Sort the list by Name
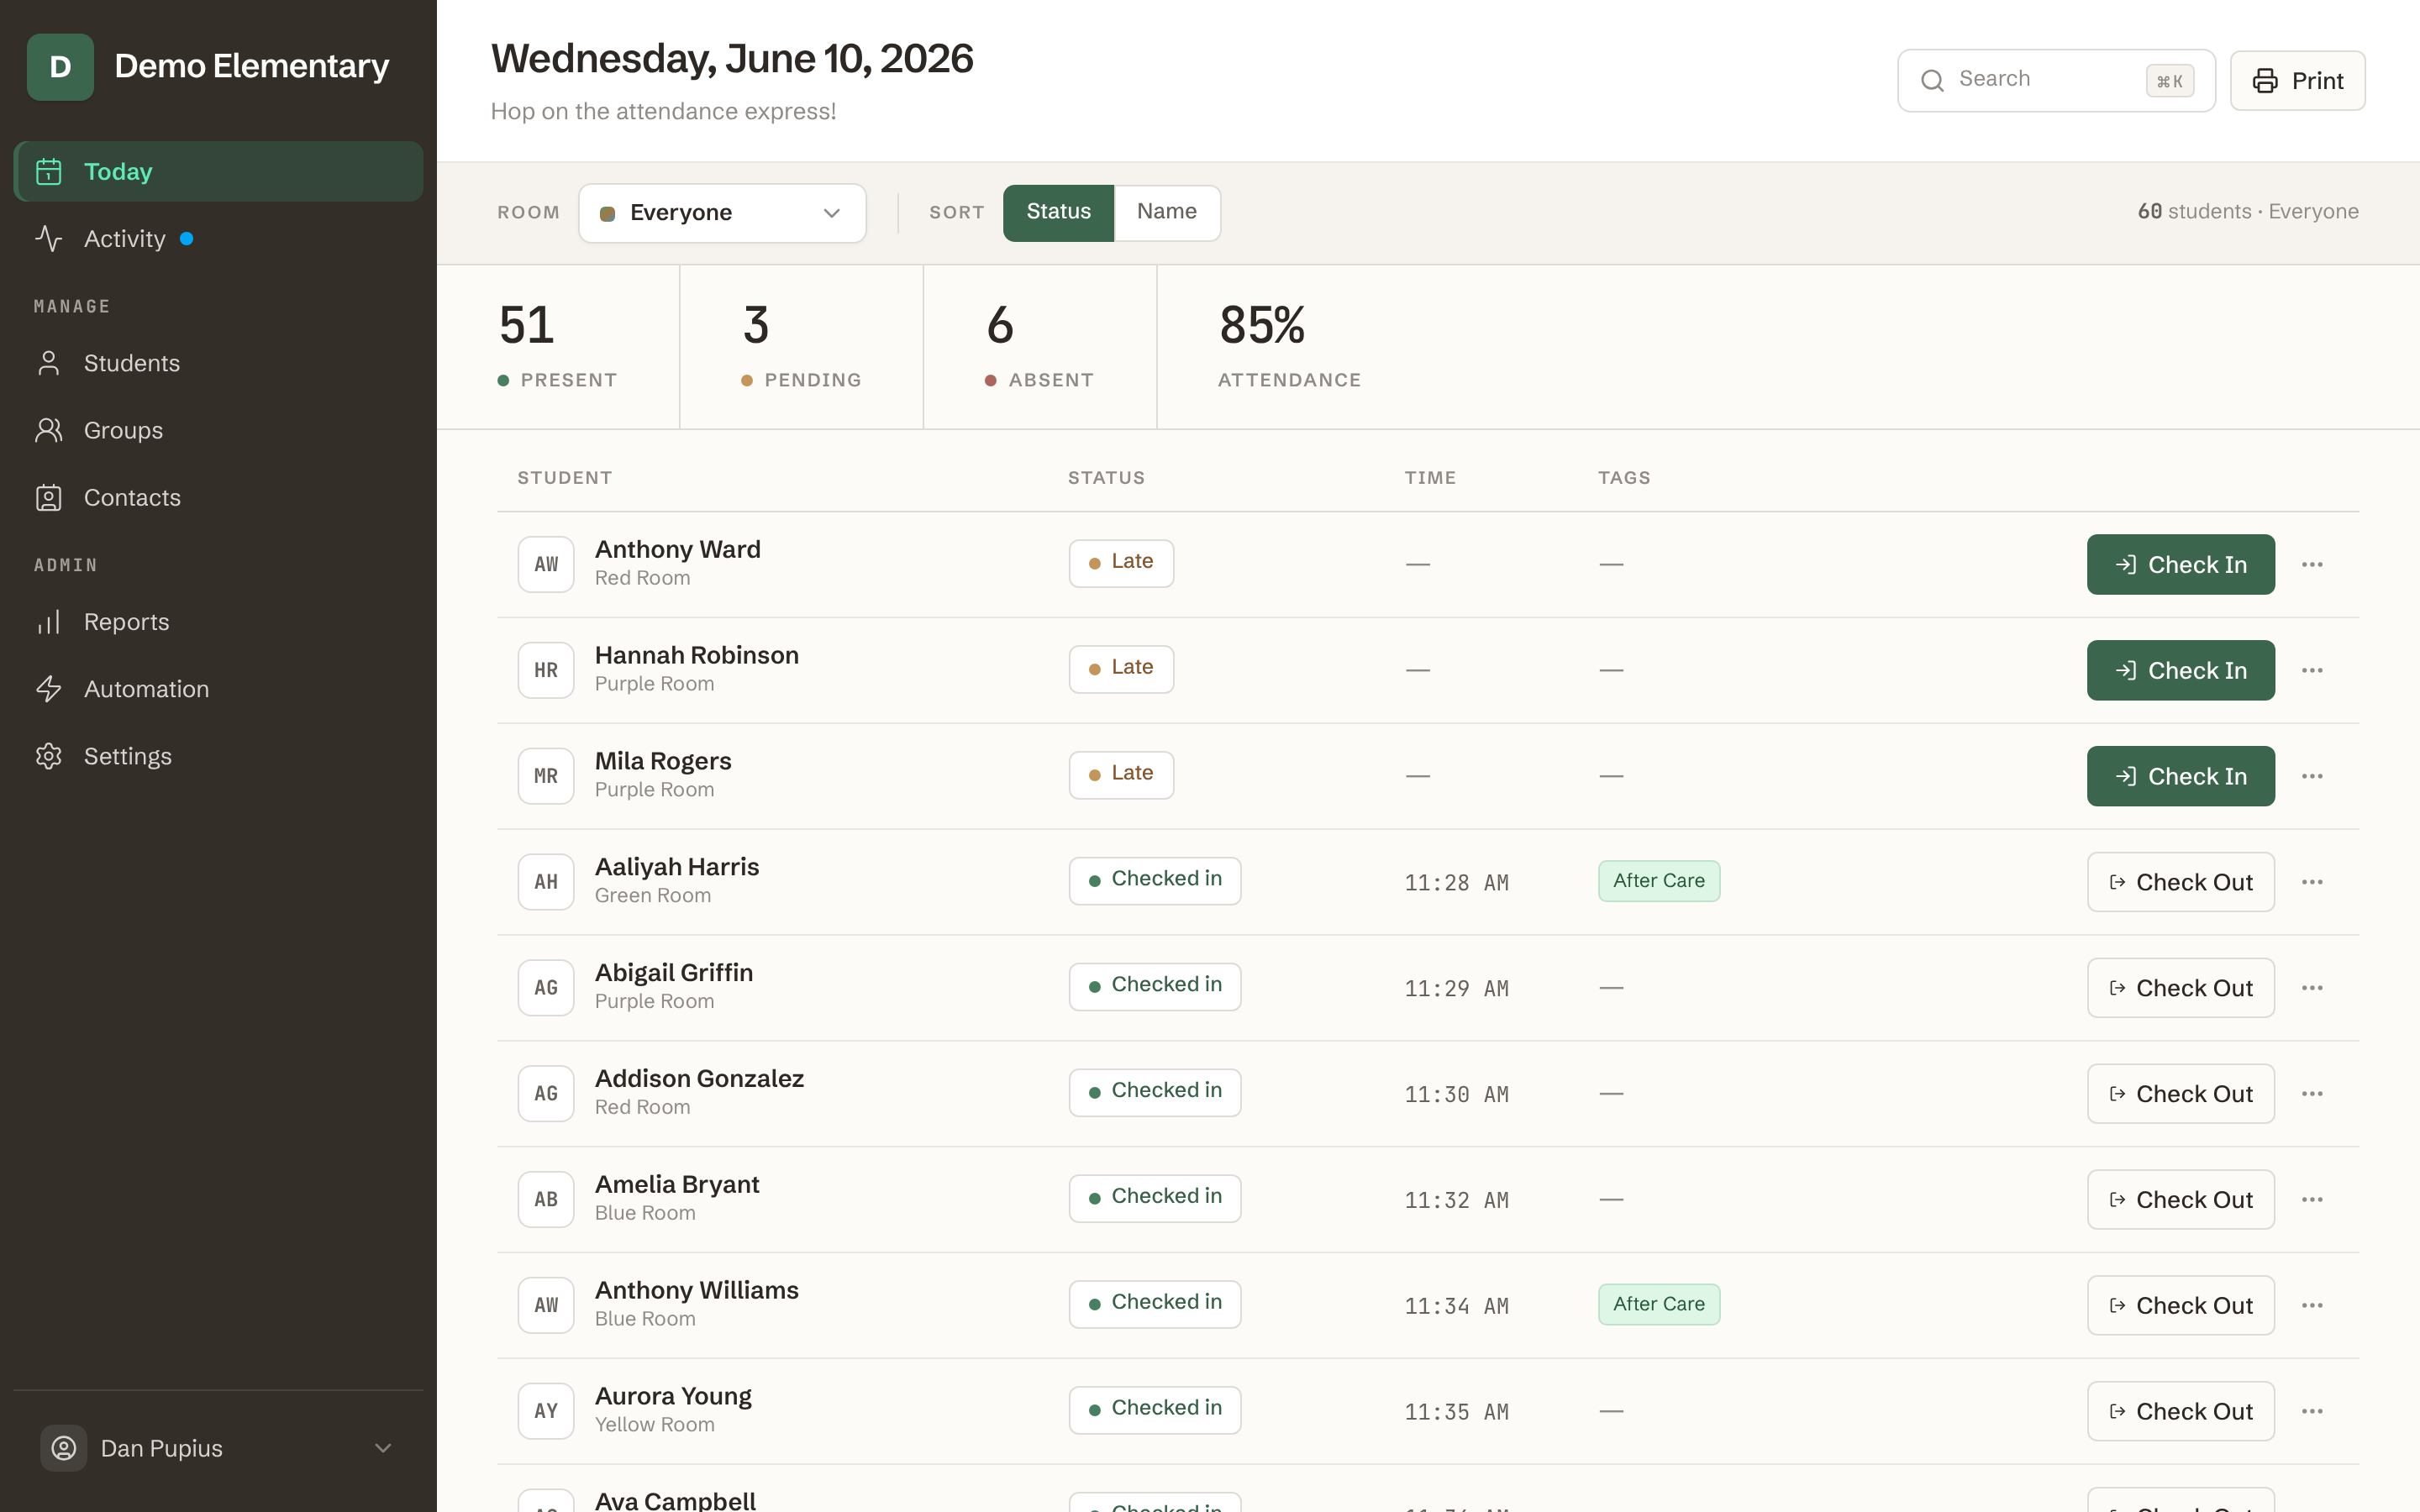 point(1167,212)
